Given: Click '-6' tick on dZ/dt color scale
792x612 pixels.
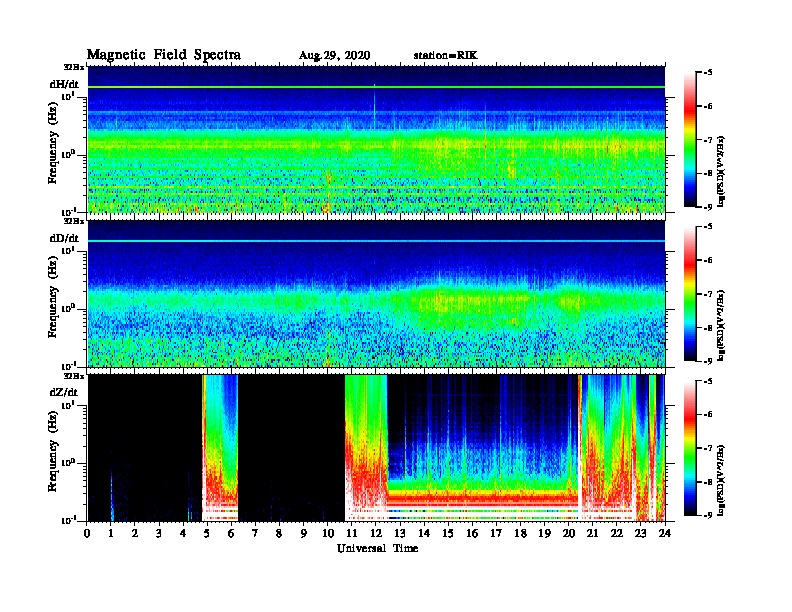Looking at the screenshot, I should pos(708,415).
